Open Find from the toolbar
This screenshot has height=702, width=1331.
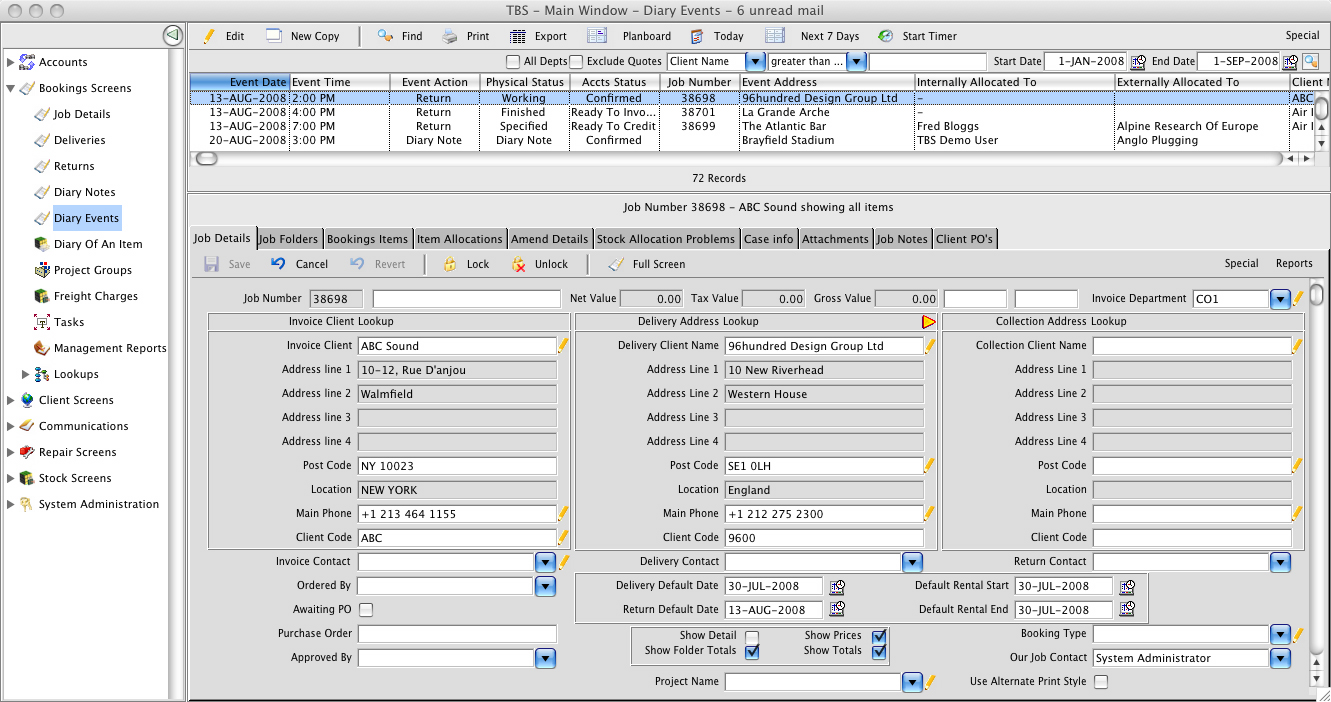[x=400, y=36]
